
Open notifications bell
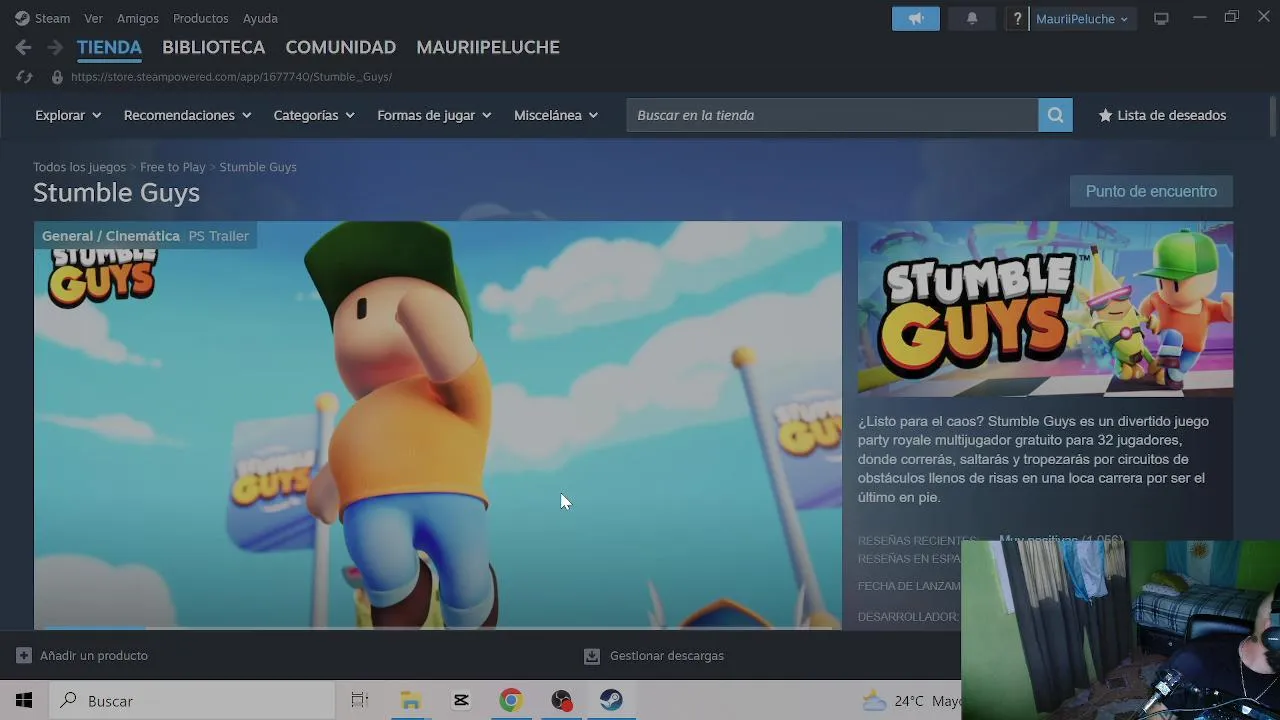[971, 18]
